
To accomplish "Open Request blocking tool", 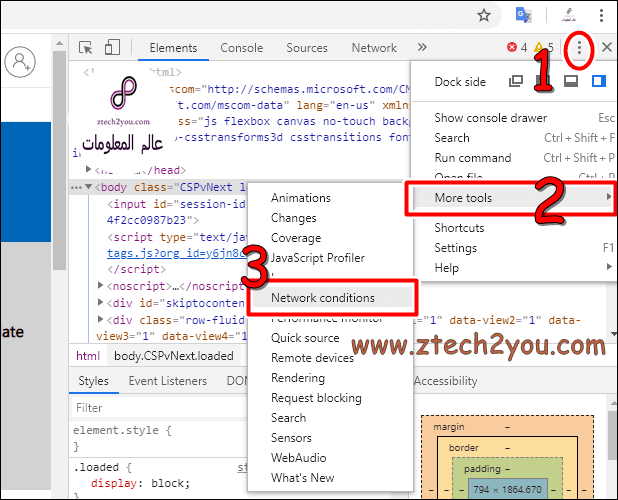I will [x=330, y=398].
